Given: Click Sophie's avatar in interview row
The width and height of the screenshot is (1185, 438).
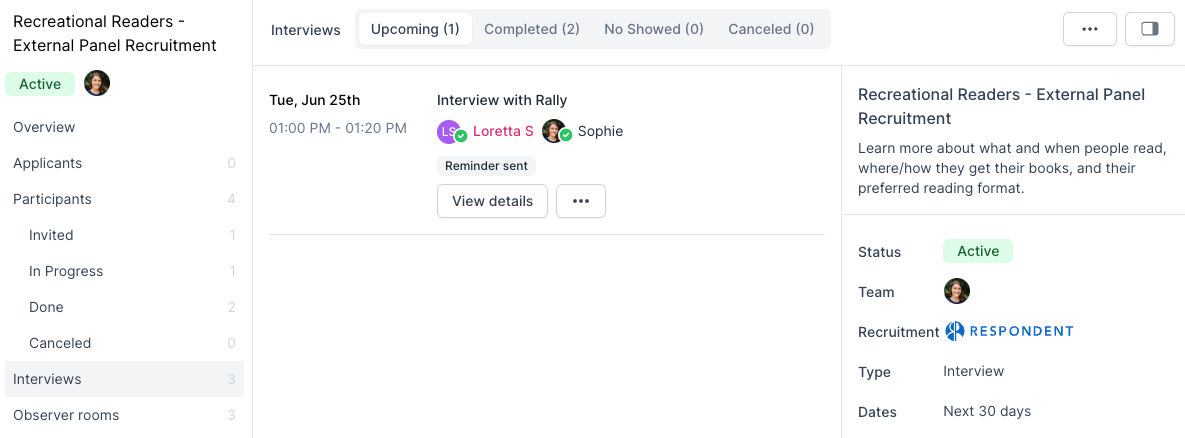Looking at the screenshot, I should pyautogui.click(x=554, y=131).
